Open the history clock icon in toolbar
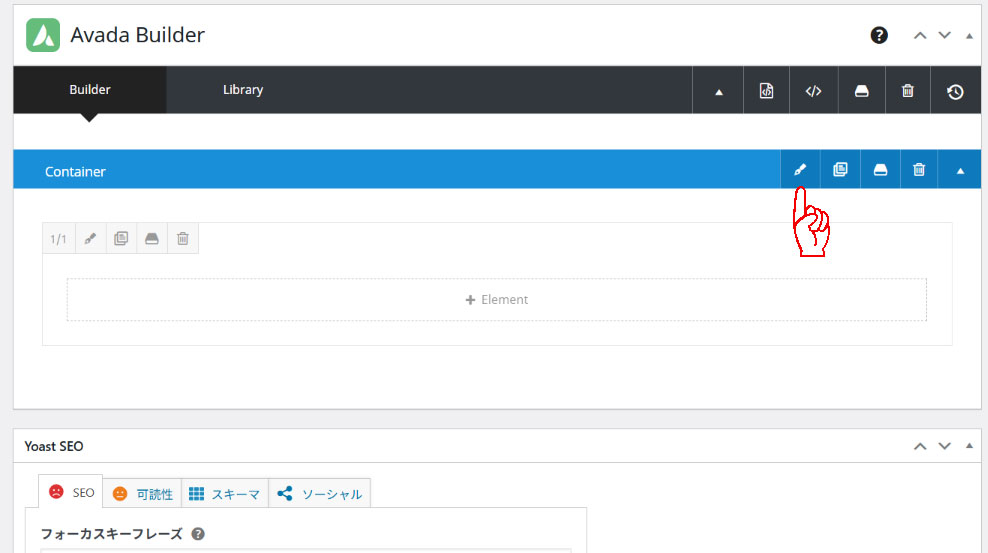 [x=955, y=91]
